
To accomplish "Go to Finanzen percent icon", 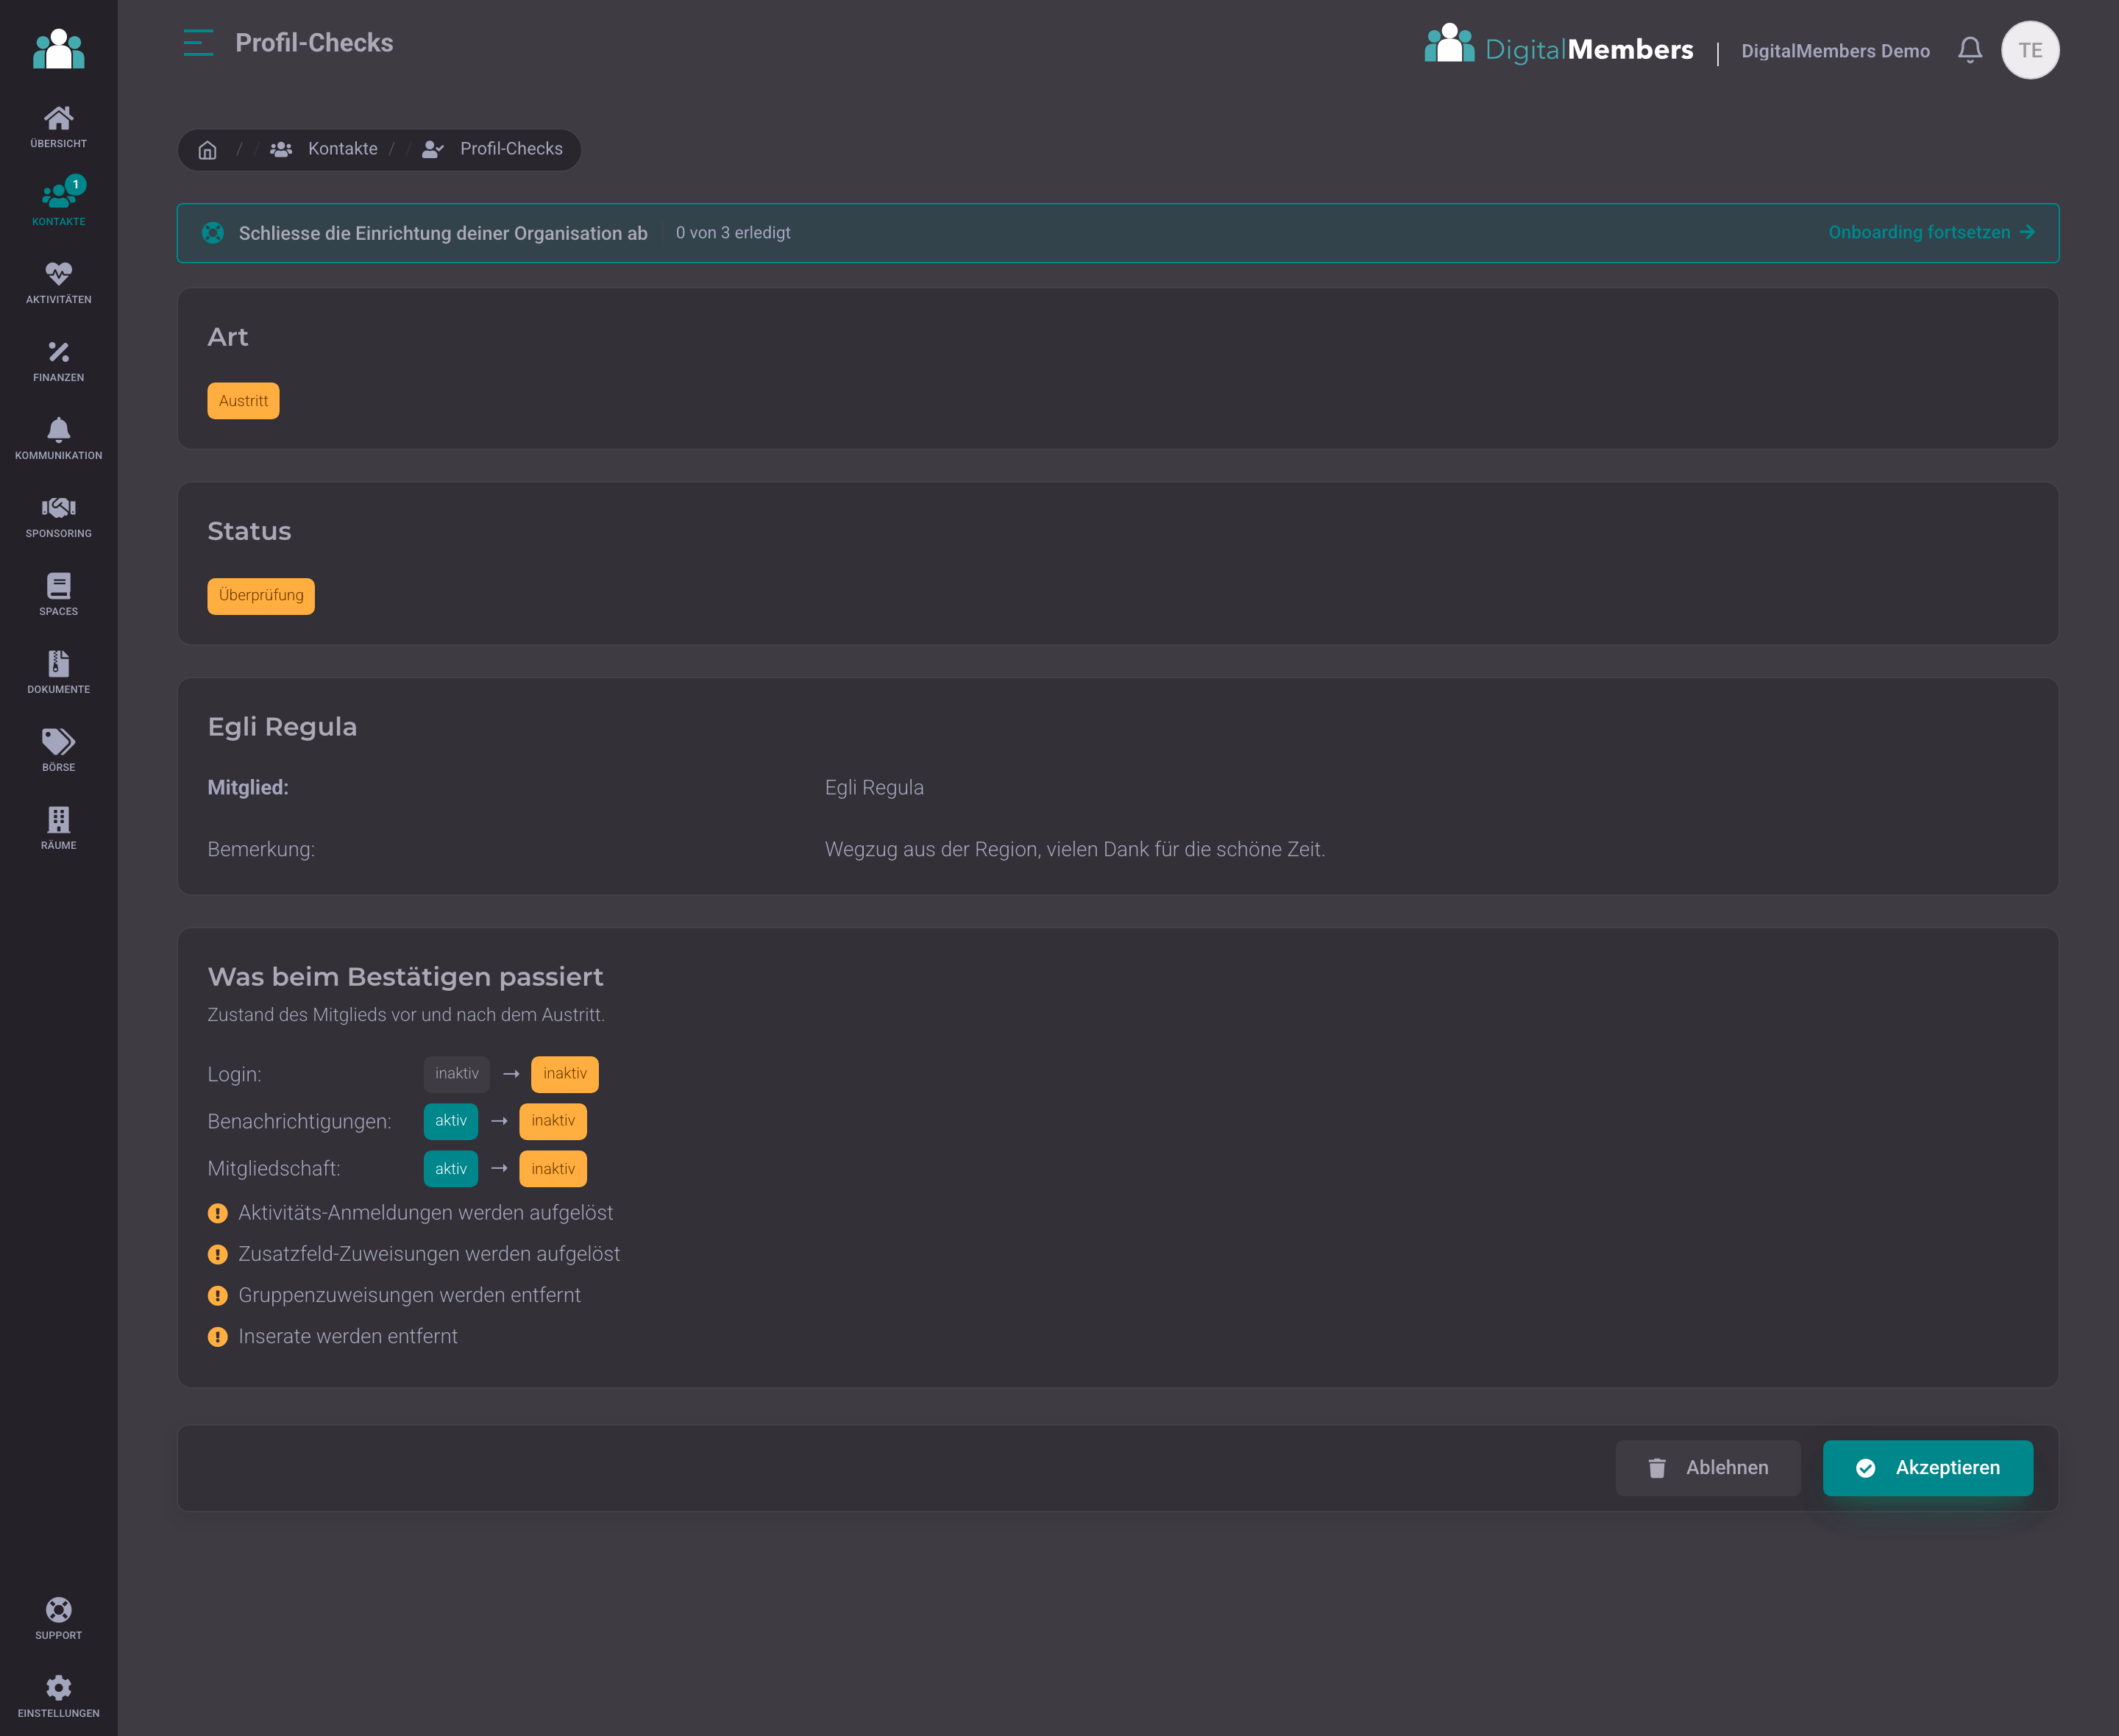I will click(58, 351).
